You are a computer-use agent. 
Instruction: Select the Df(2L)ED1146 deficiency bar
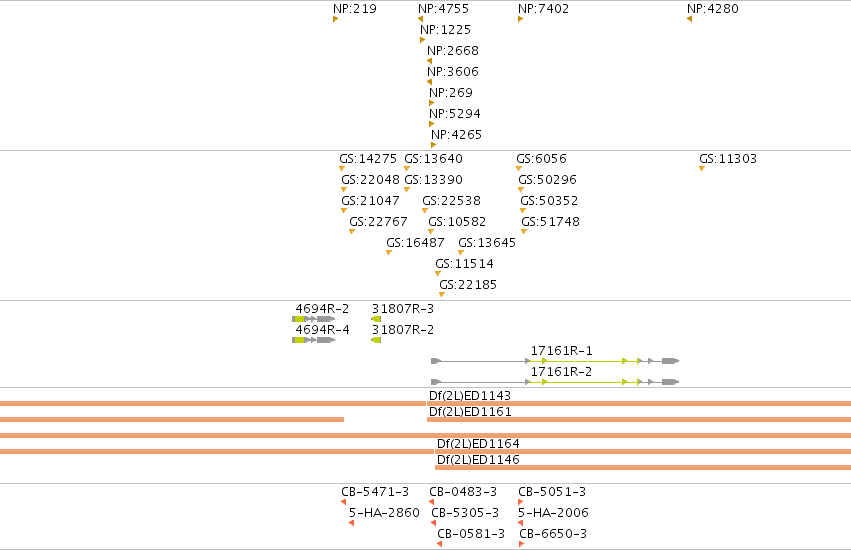(643, 467)
